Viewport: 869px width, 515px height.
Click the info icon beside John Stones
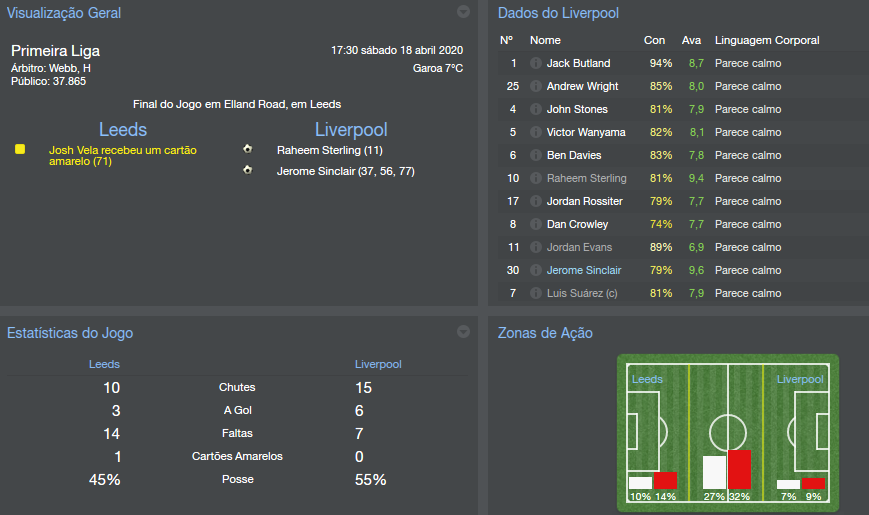(535, 109)
